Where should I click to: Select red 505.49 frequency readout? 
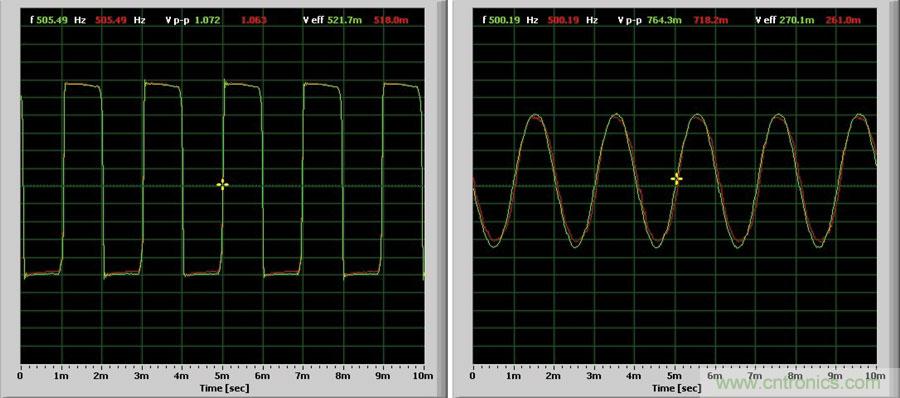[111, 20]
